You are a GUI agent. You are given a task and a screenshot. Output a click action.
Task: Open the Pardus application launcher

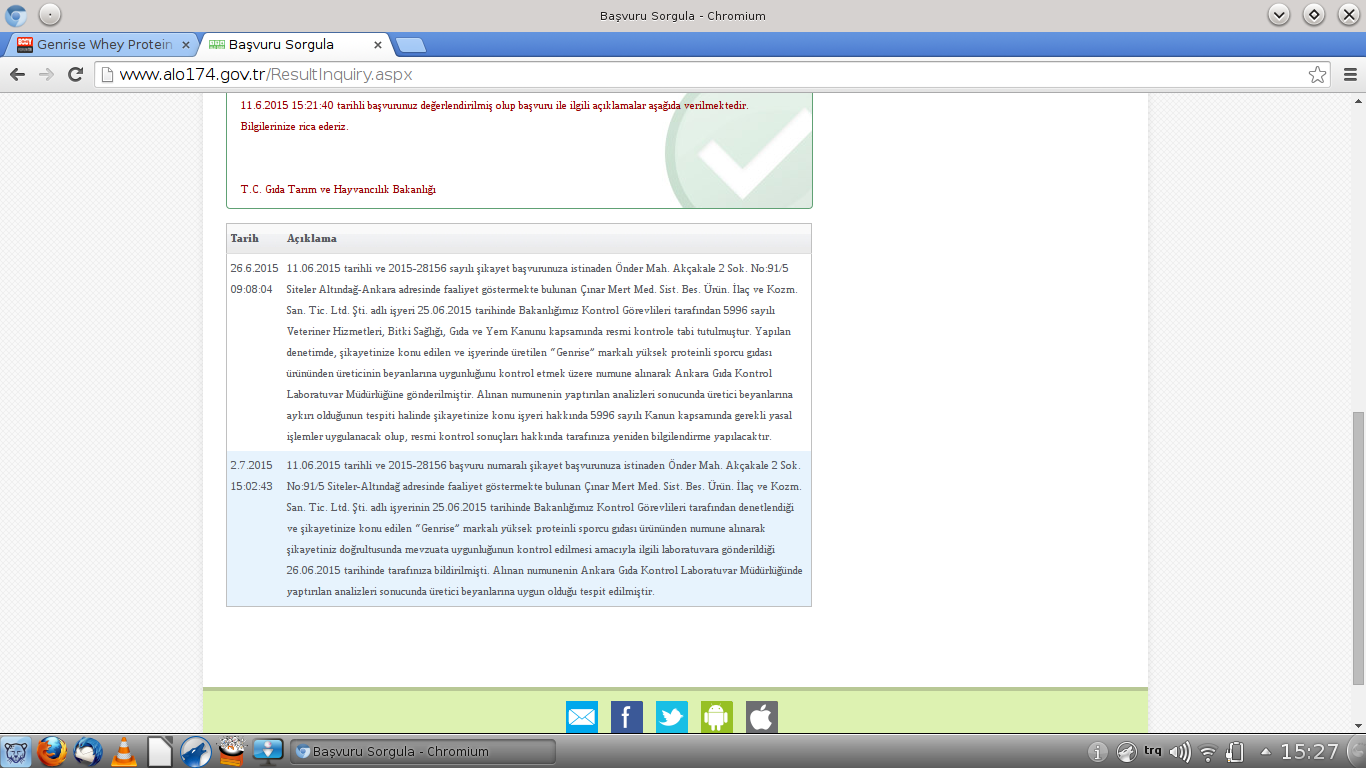pos(16,751)
